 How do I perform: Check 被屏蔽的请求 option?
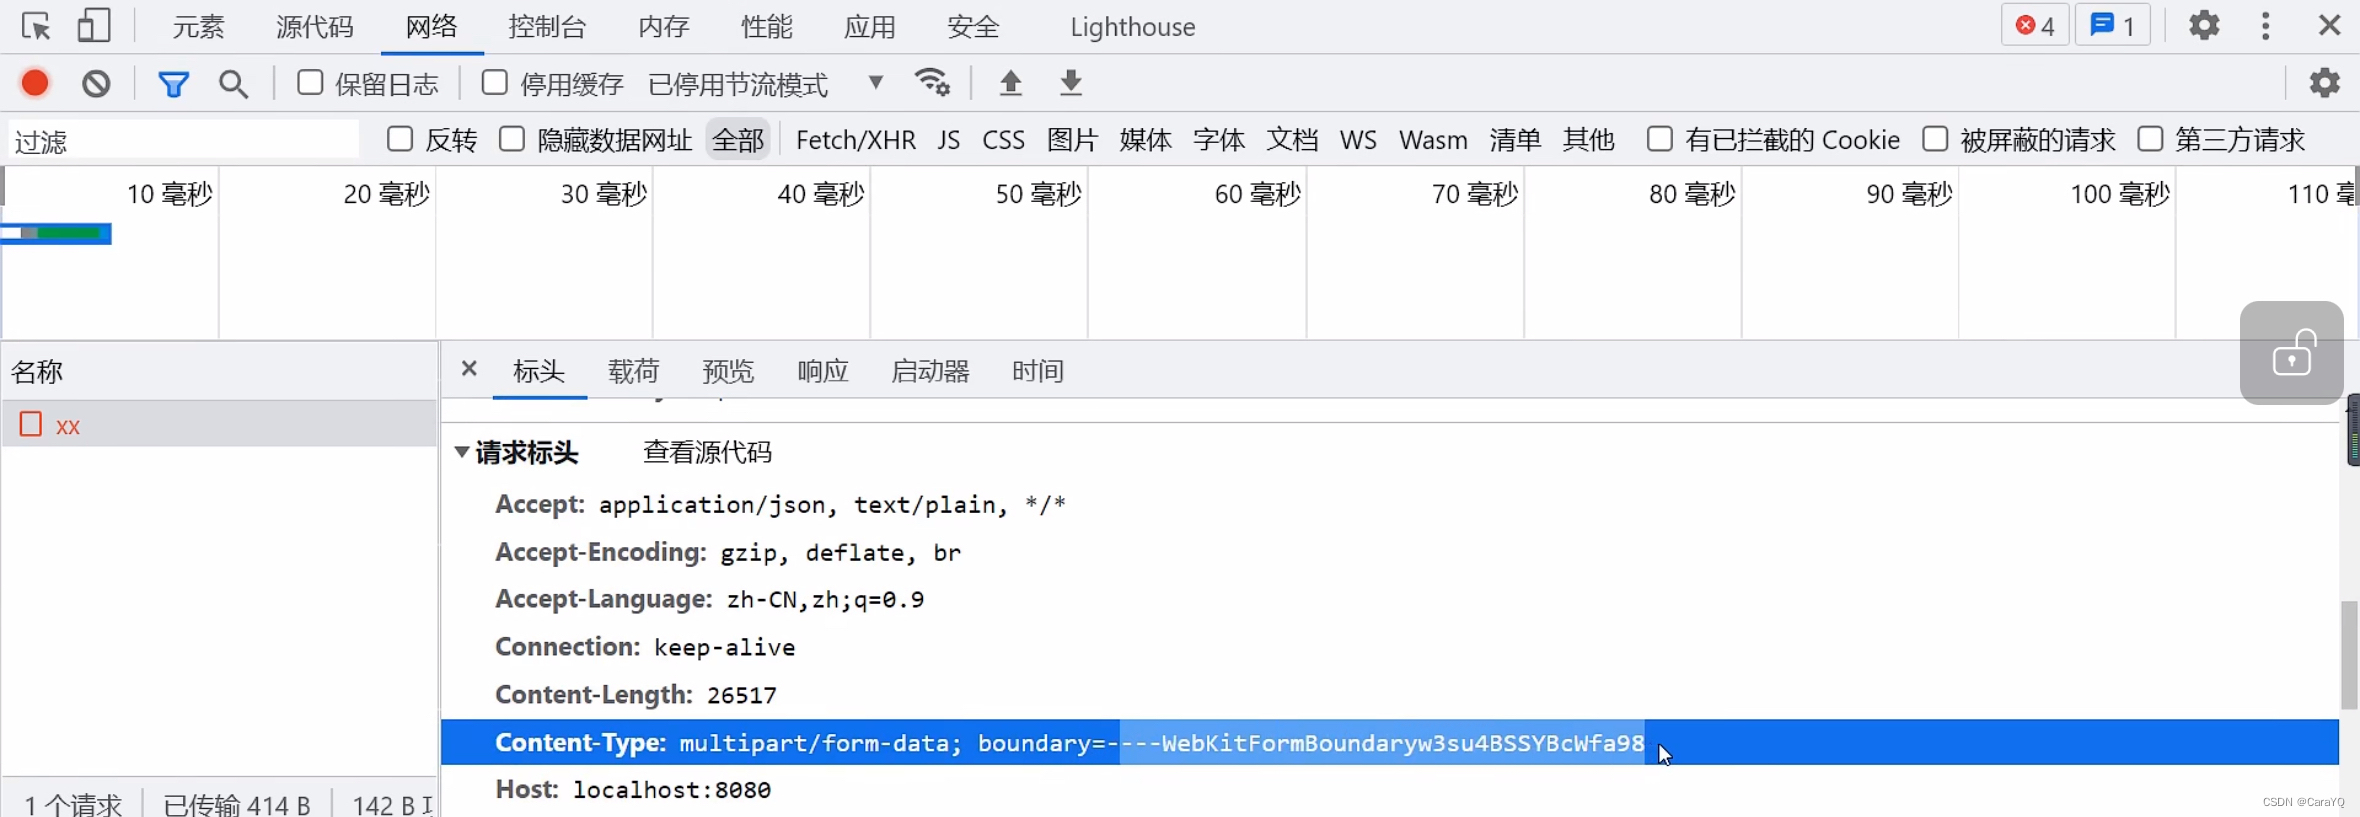tap(1935, 139)
